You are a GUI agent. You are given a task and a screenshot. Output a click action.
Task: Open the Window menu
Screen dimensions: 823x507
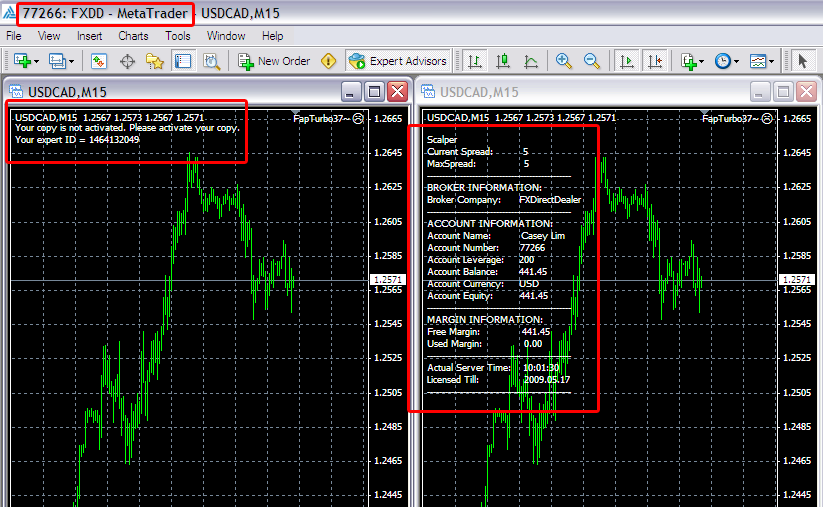226,36
